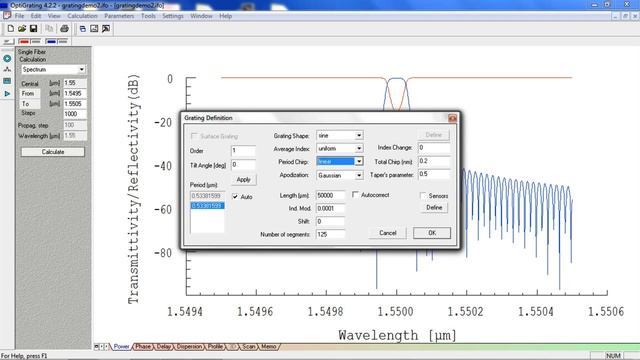Image resolution: width=640 pixels, height=360 pixels.
Task: Click the OptiGrating document icon beside File
Action: click(x=7, y=16)
